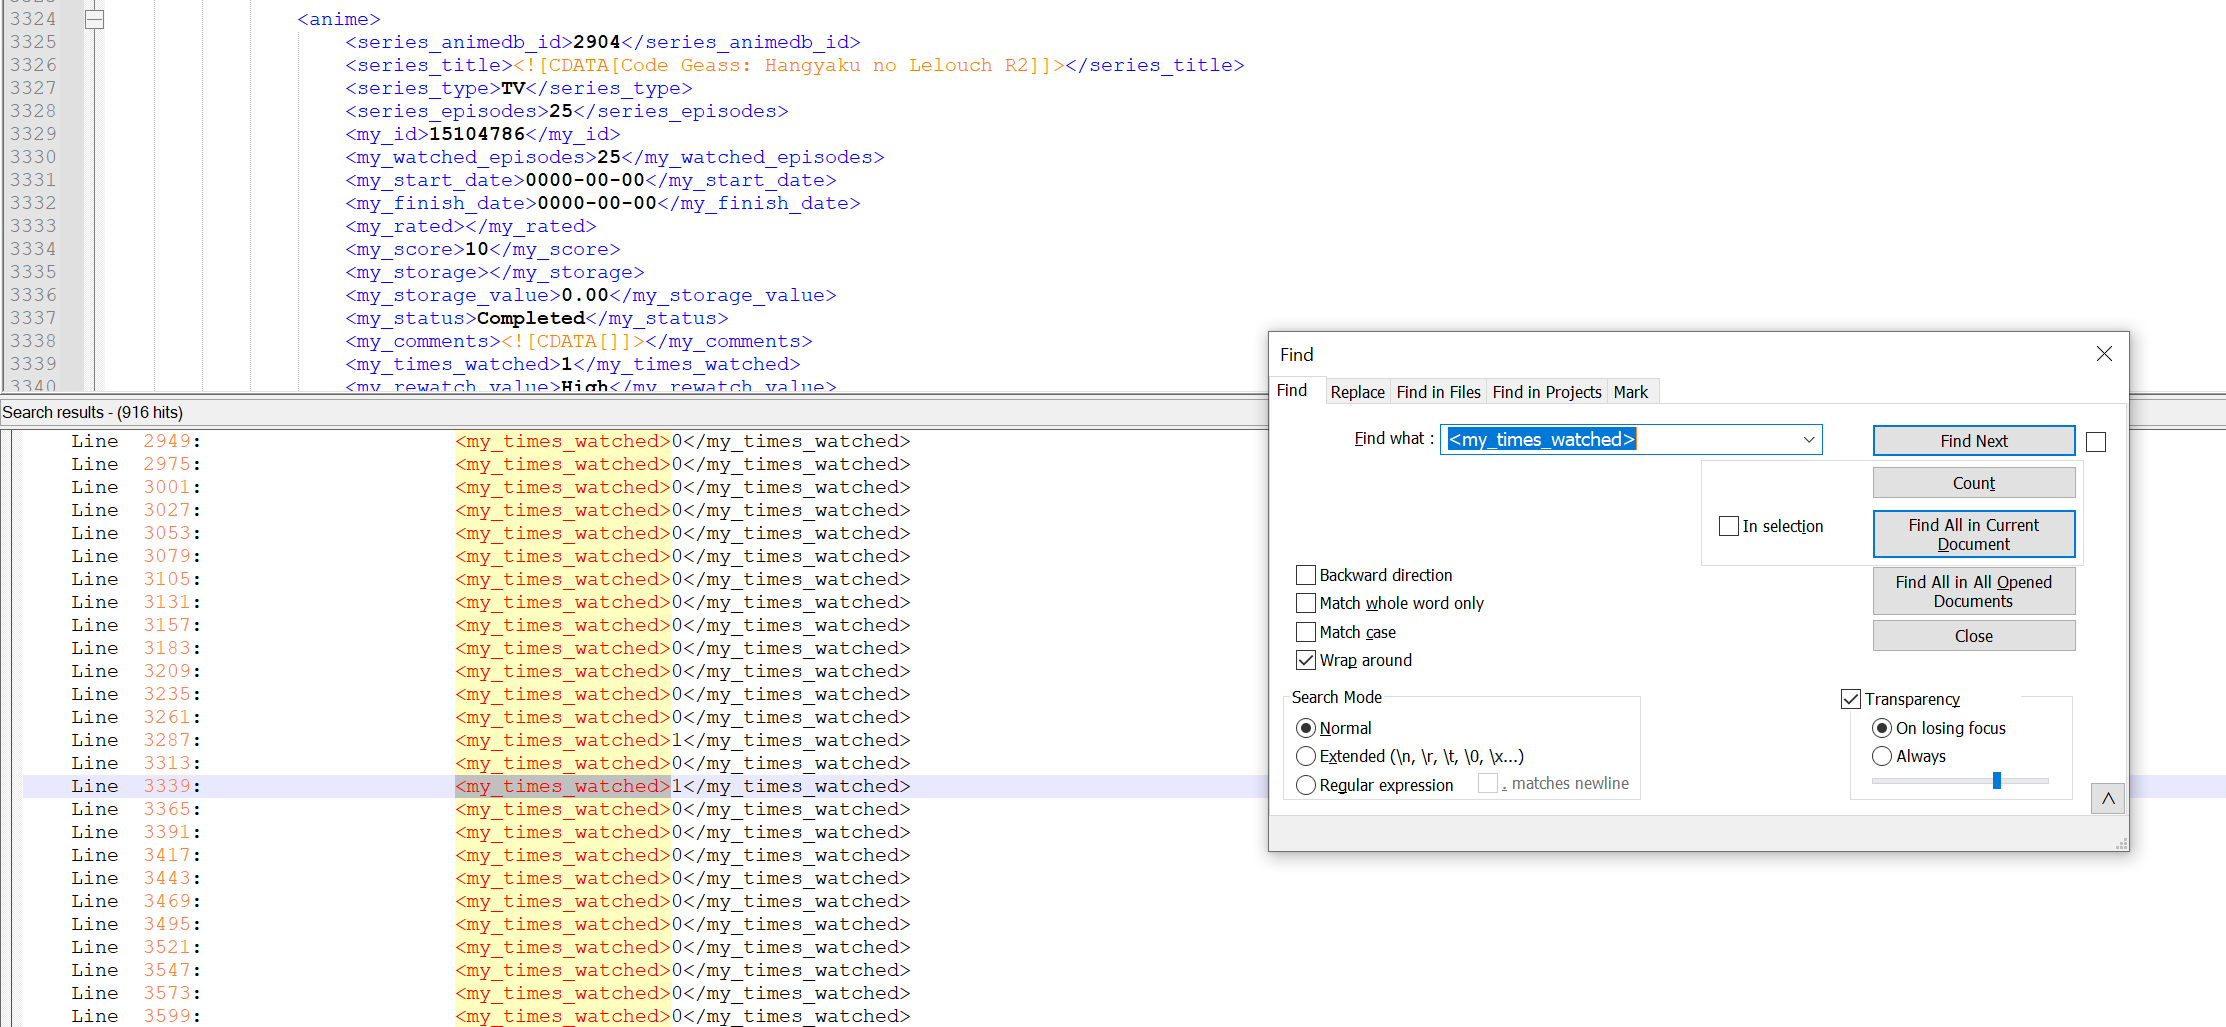Click Find All in All Opened Documents

pos(1973,591)
